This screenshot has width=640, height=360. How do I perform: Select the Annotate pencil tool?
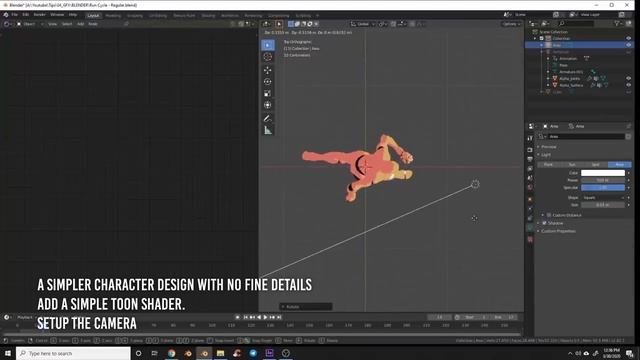[268, 118]
